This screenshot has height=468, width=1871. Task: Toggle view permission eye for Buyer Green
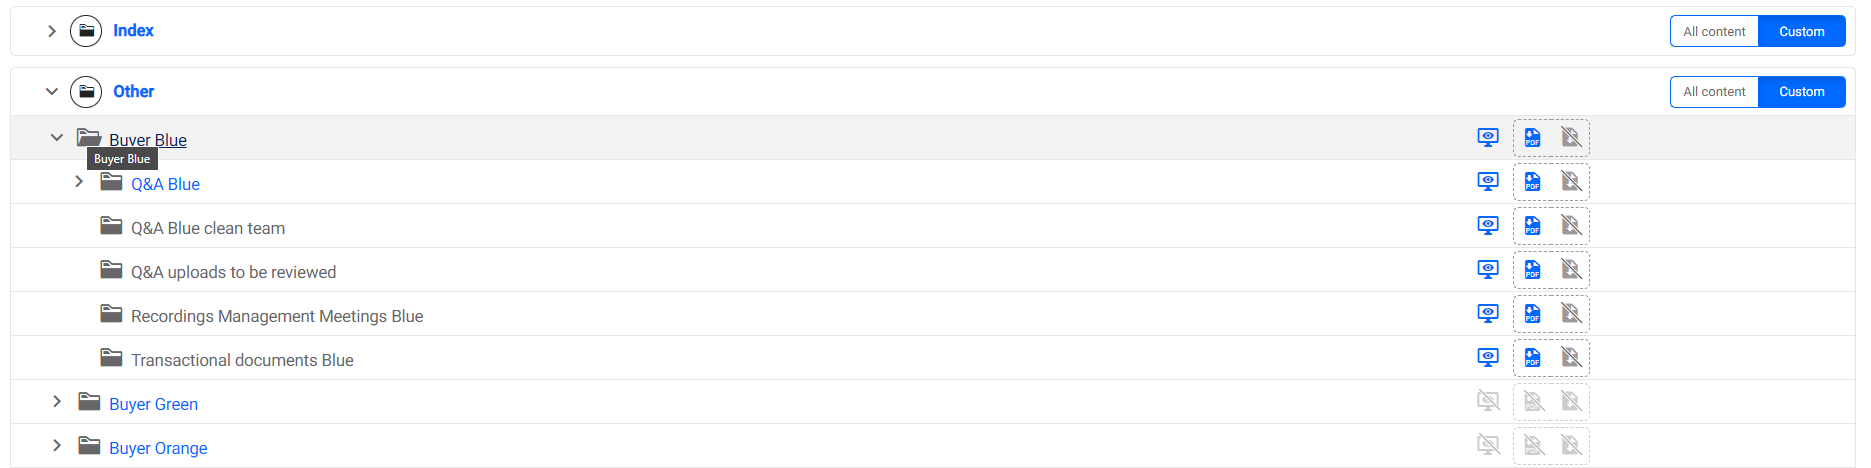(x=1488, y=402)
